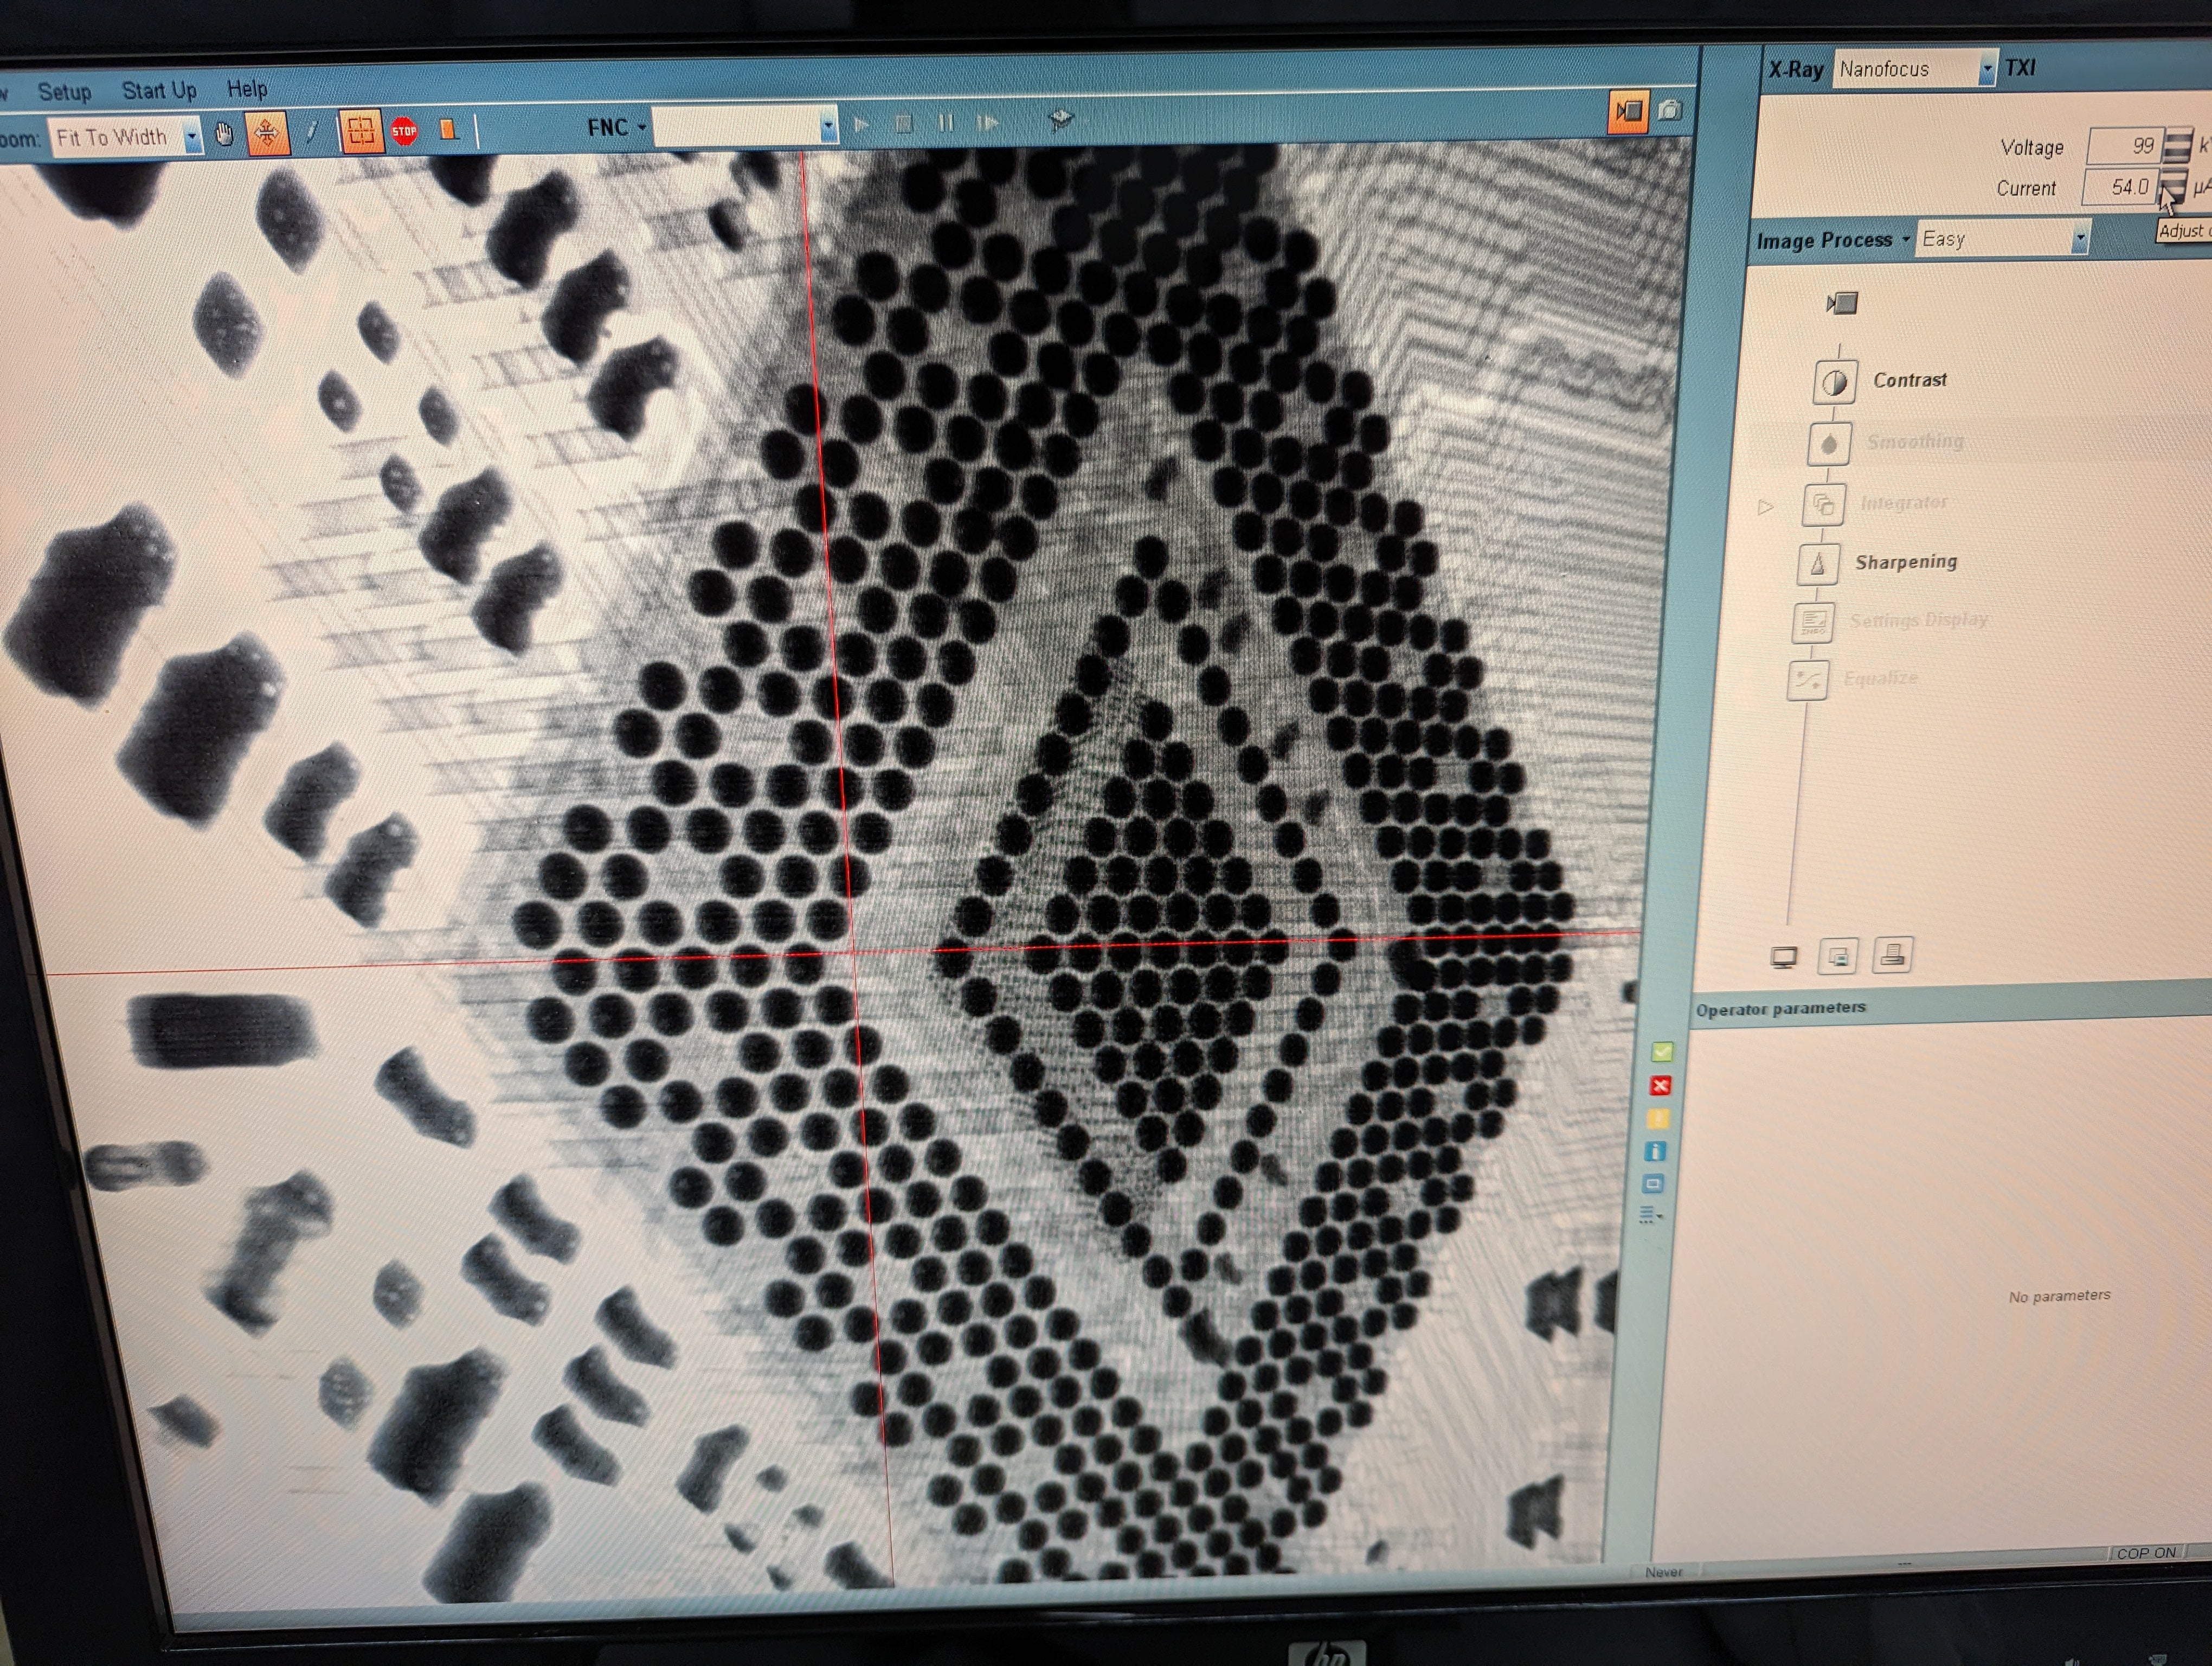The width and height of the screenshot is (2212, 1666).
Task: Click the Voltage stepper control
Action: (2177, 146)
